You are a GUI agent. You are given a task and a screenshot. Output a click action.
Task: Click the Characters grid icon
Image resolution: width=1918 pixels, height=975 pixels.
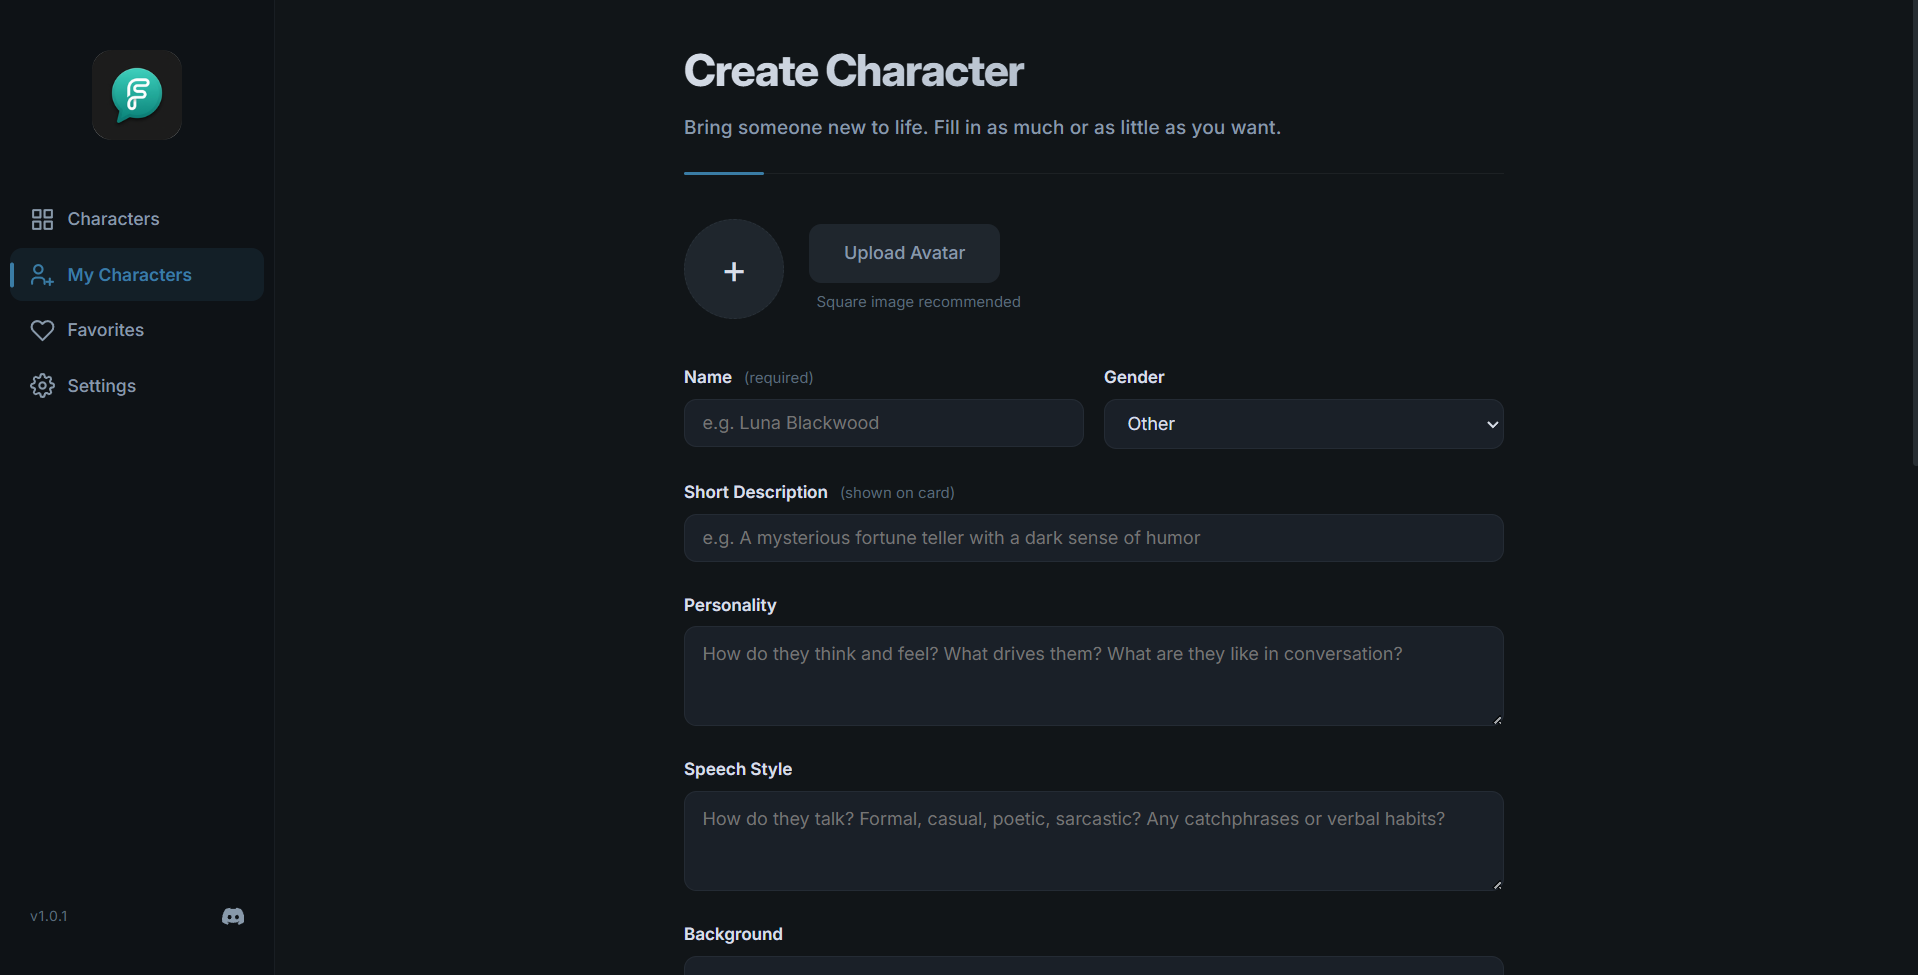point(42,219)
